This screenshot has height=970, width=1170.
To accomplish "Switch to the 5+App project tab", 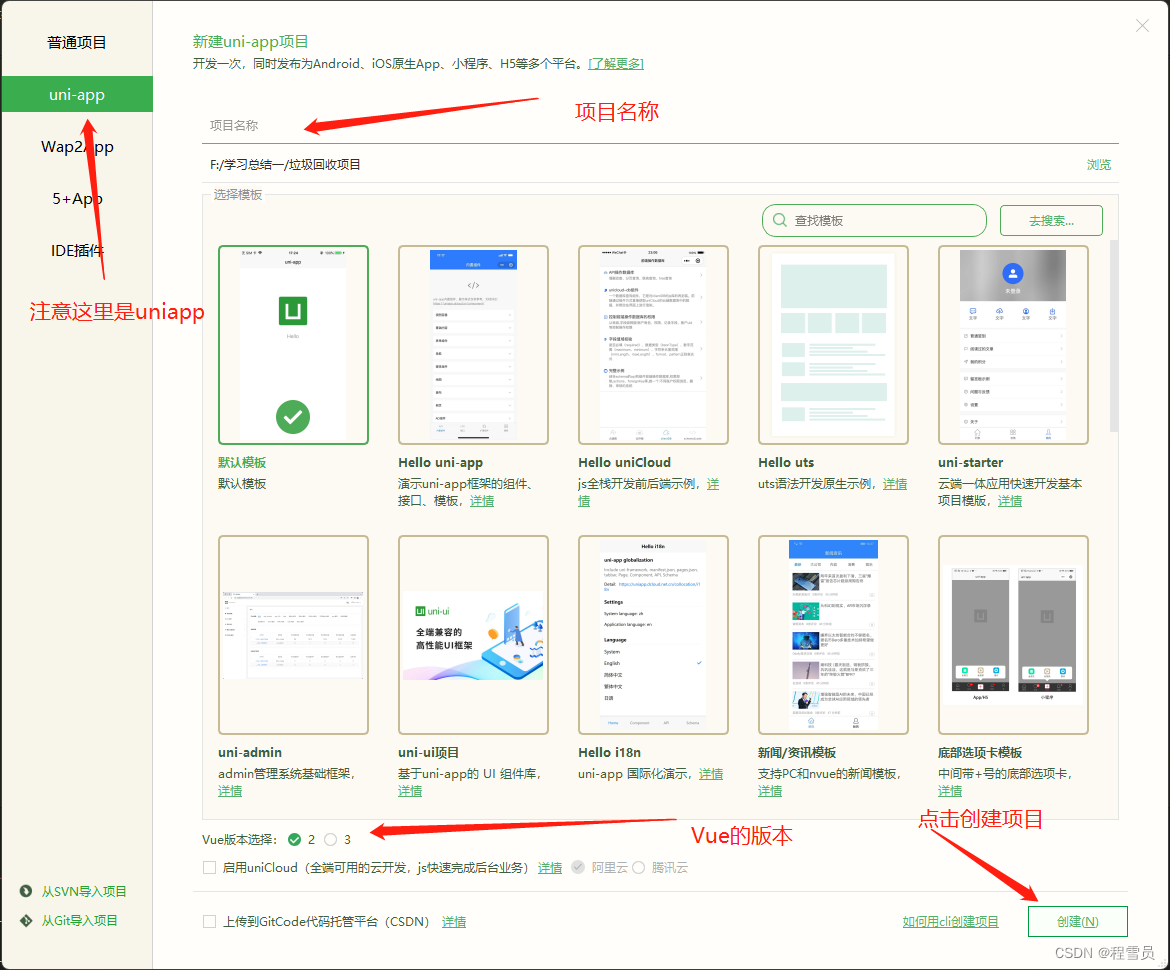I will tap(77, 198).
